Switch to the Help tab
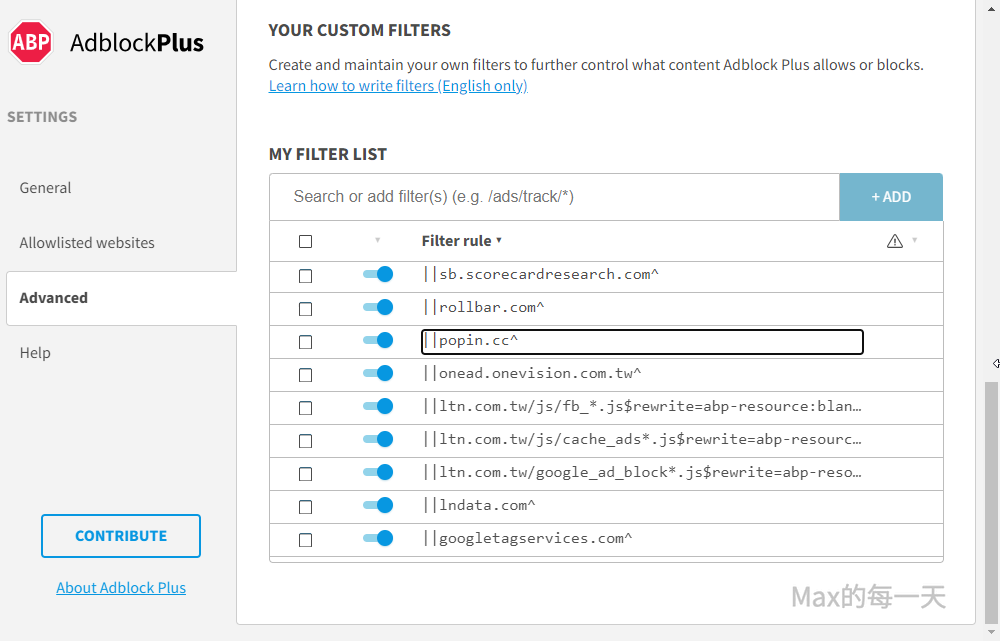The image size is (1000, 641). coord(35,353)
